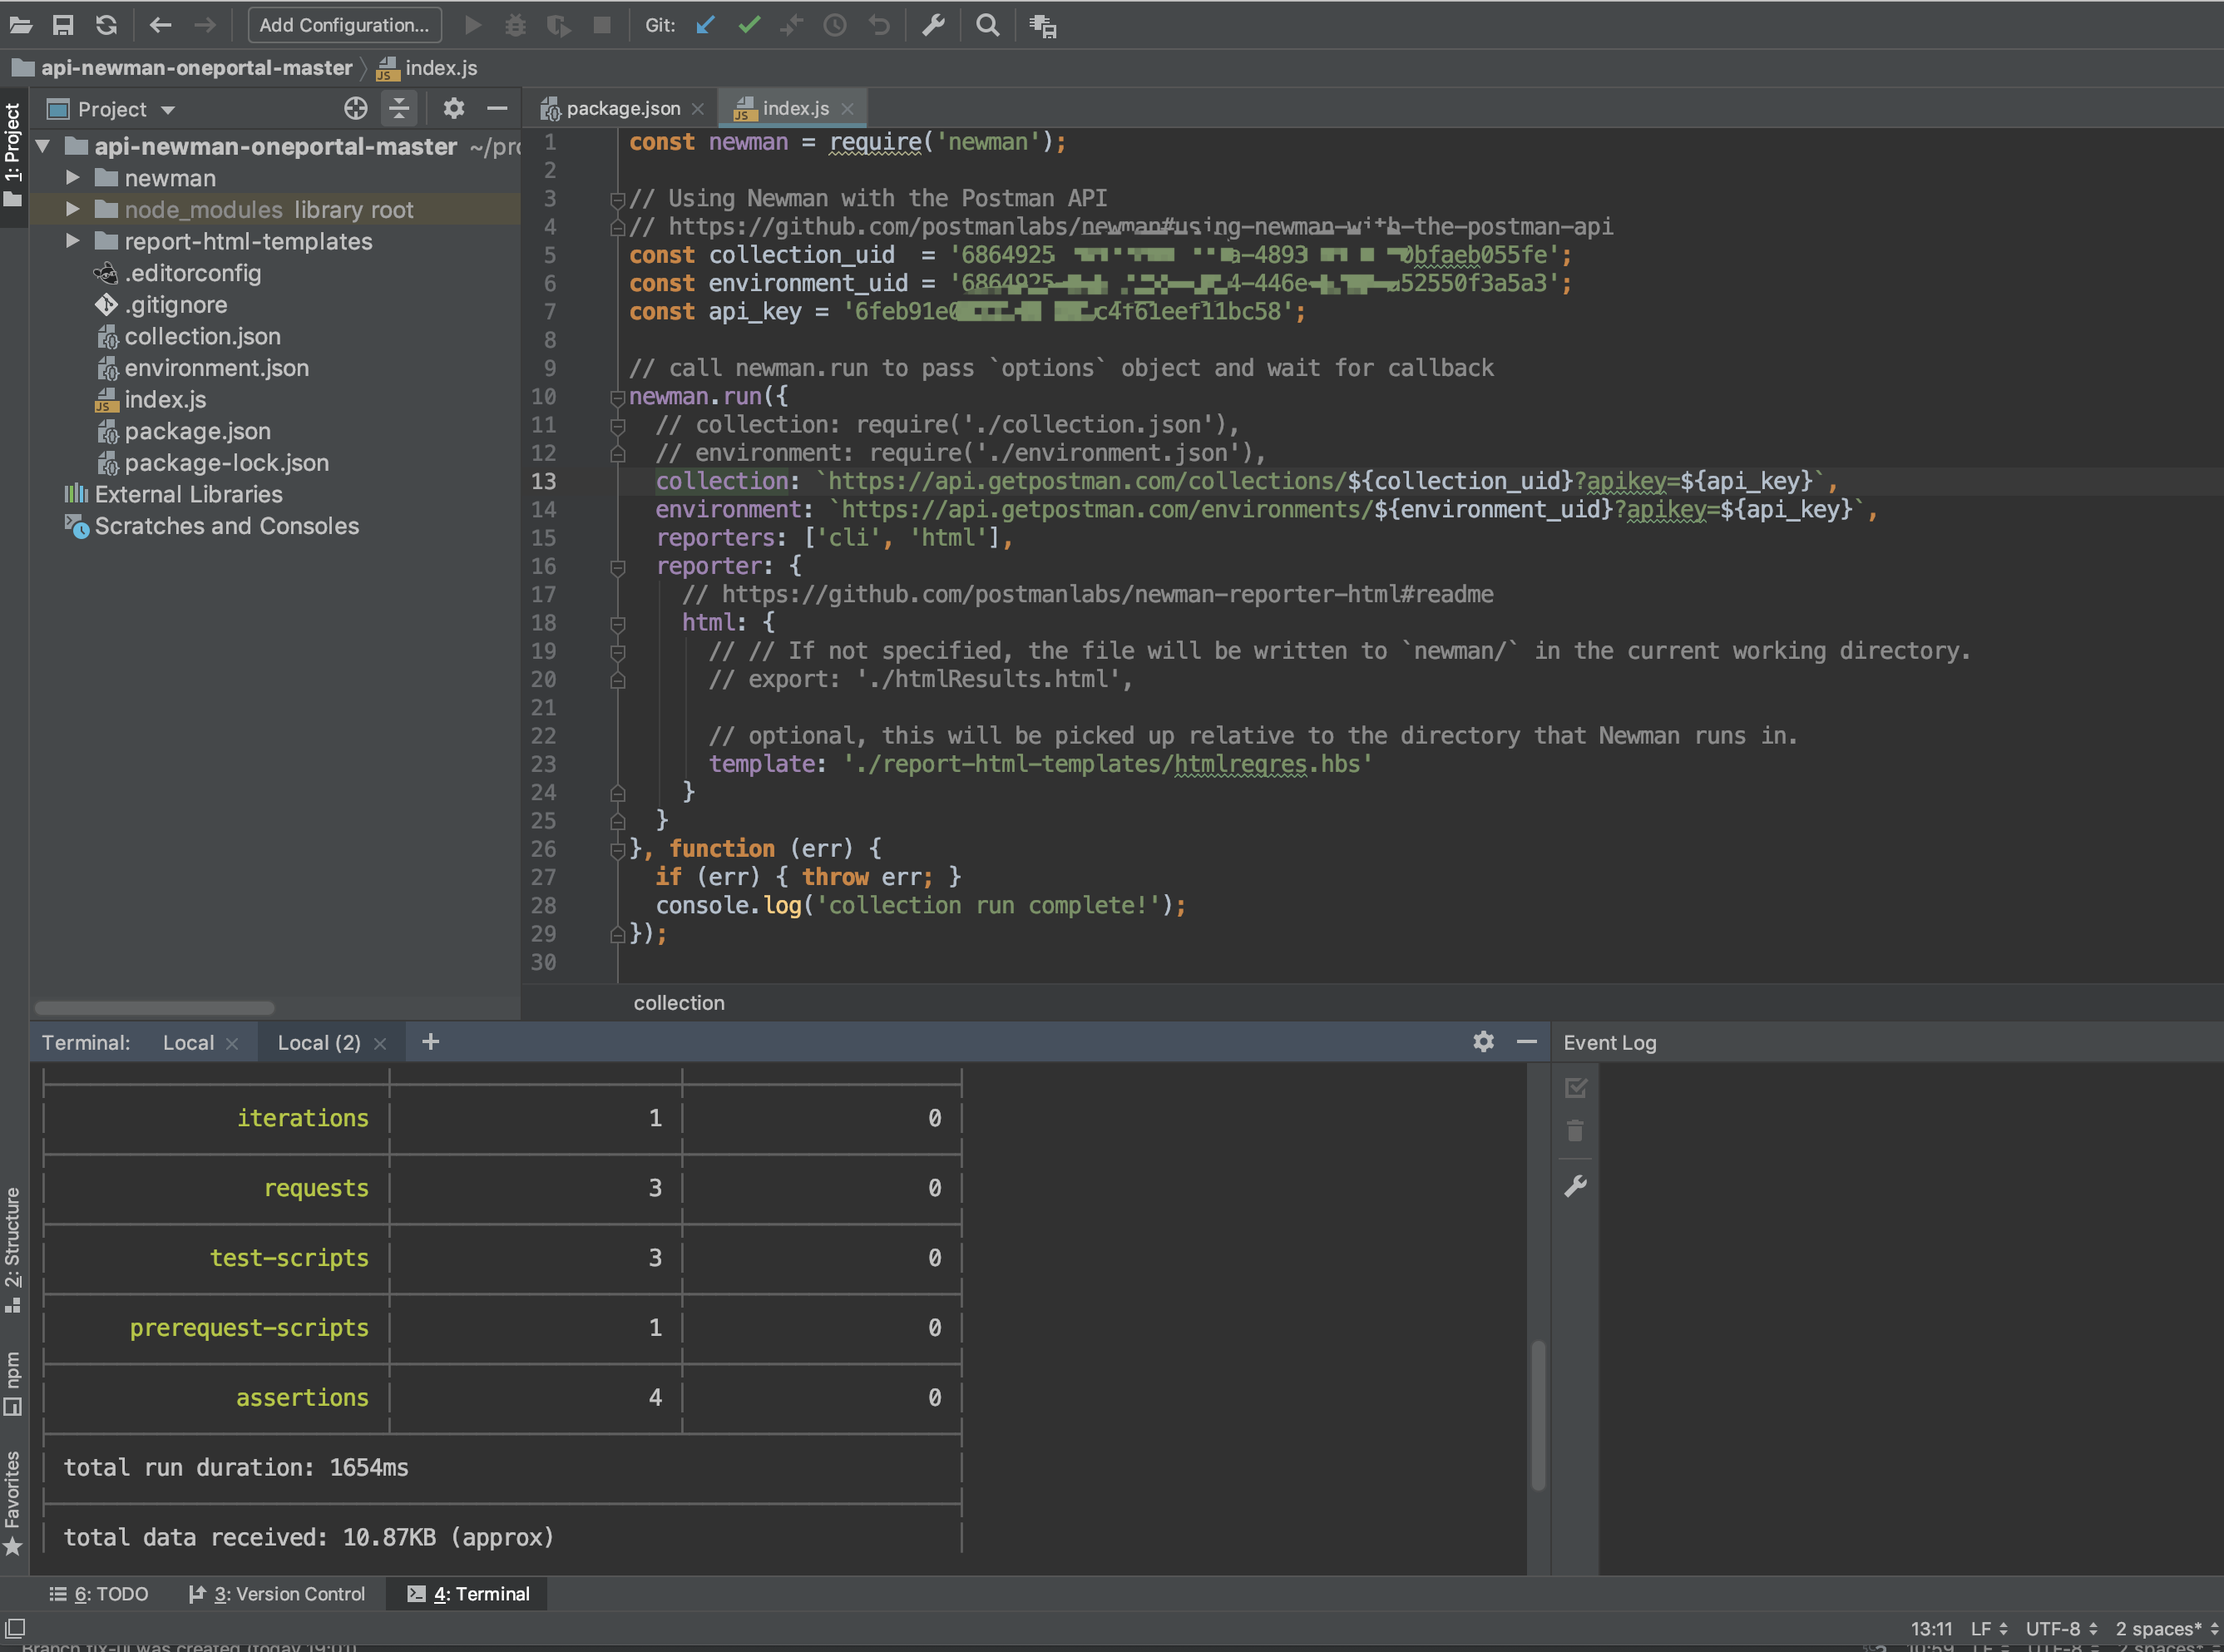Screen dimensions: 2224x1652
Task: Open Project panel gear settings
Action: [454, 108]
